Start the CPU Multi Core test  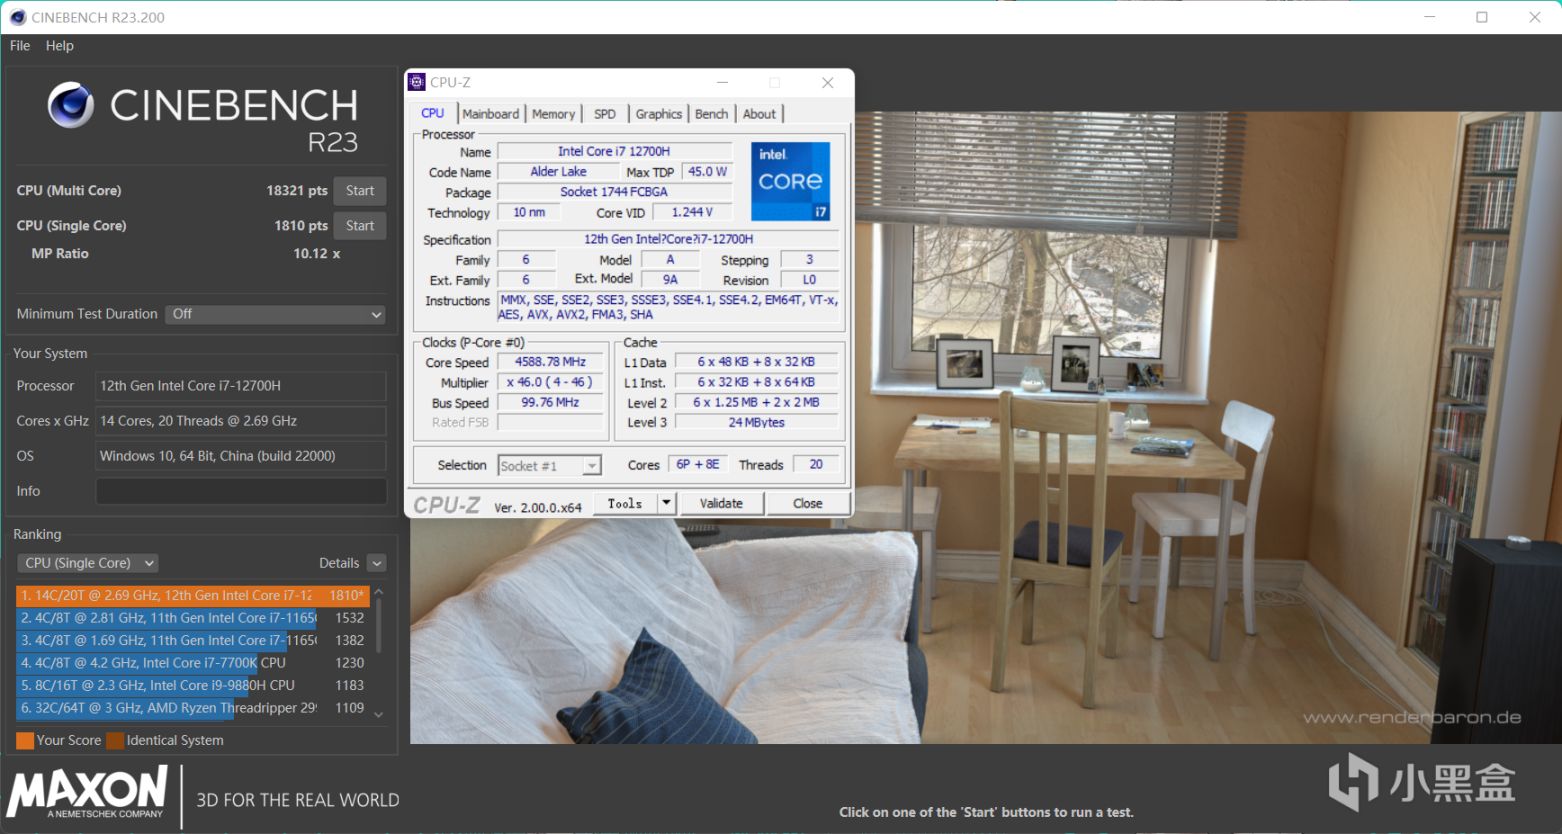point(360,191)
